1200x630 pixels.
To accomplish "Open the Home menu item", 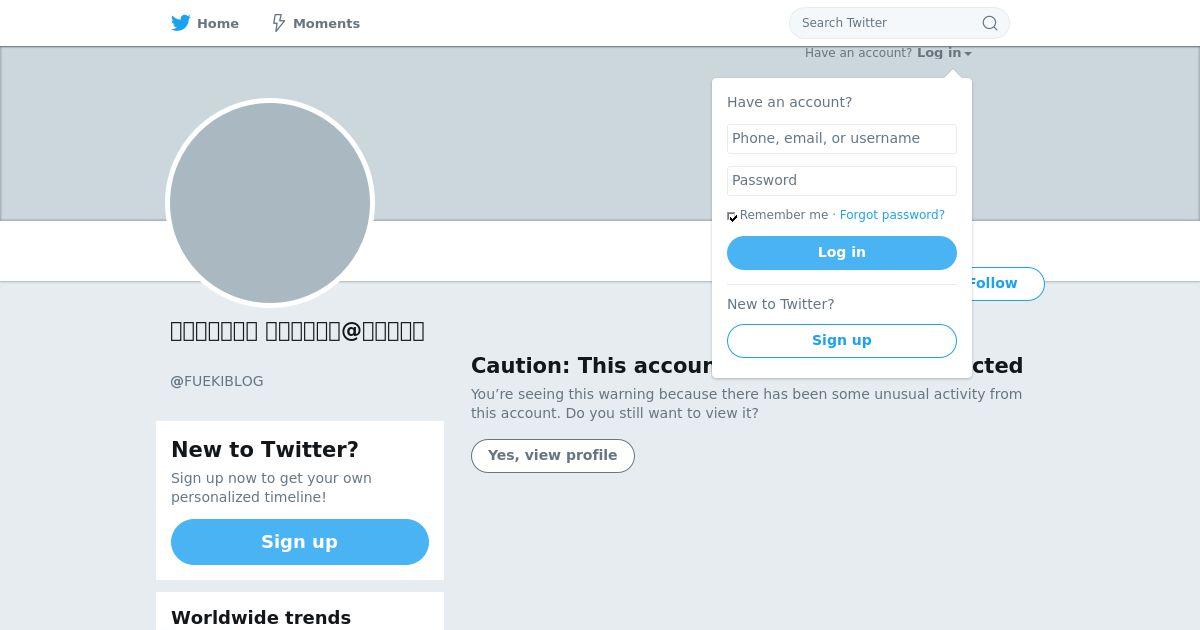I will click(x=205, y=23).
